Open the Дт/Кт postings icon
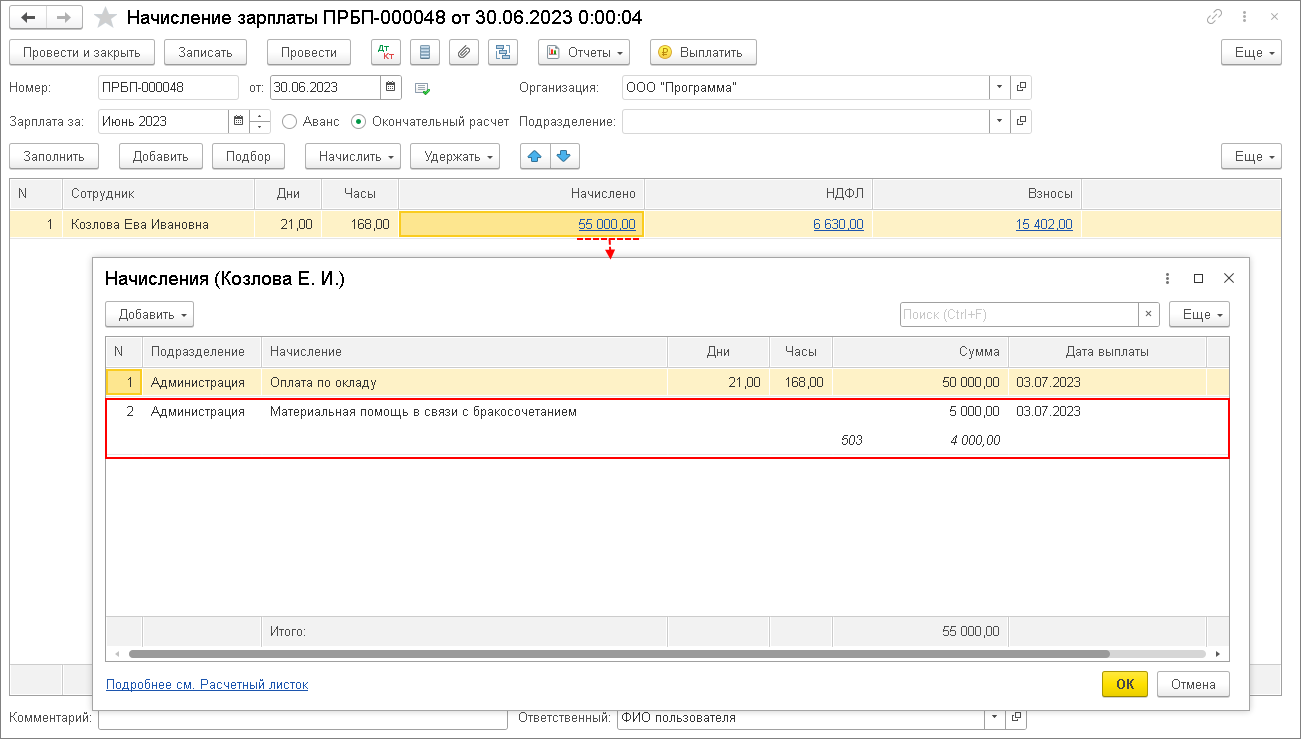The image size is (1301, 739). [x=385, y=53]
